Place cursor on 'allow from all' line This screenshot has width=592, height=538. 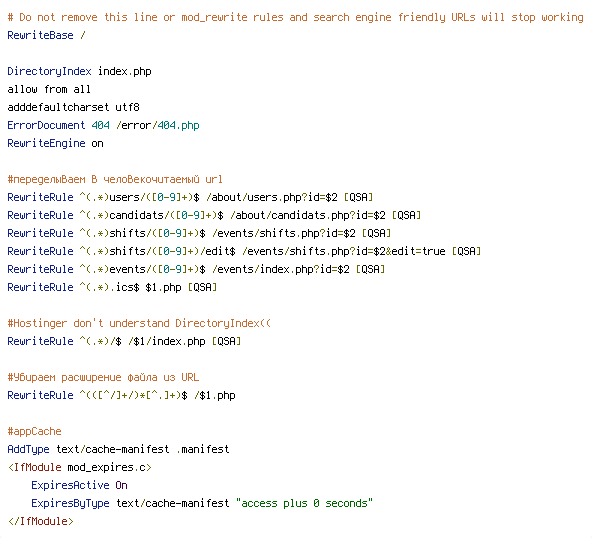click(x=49, y=89)
